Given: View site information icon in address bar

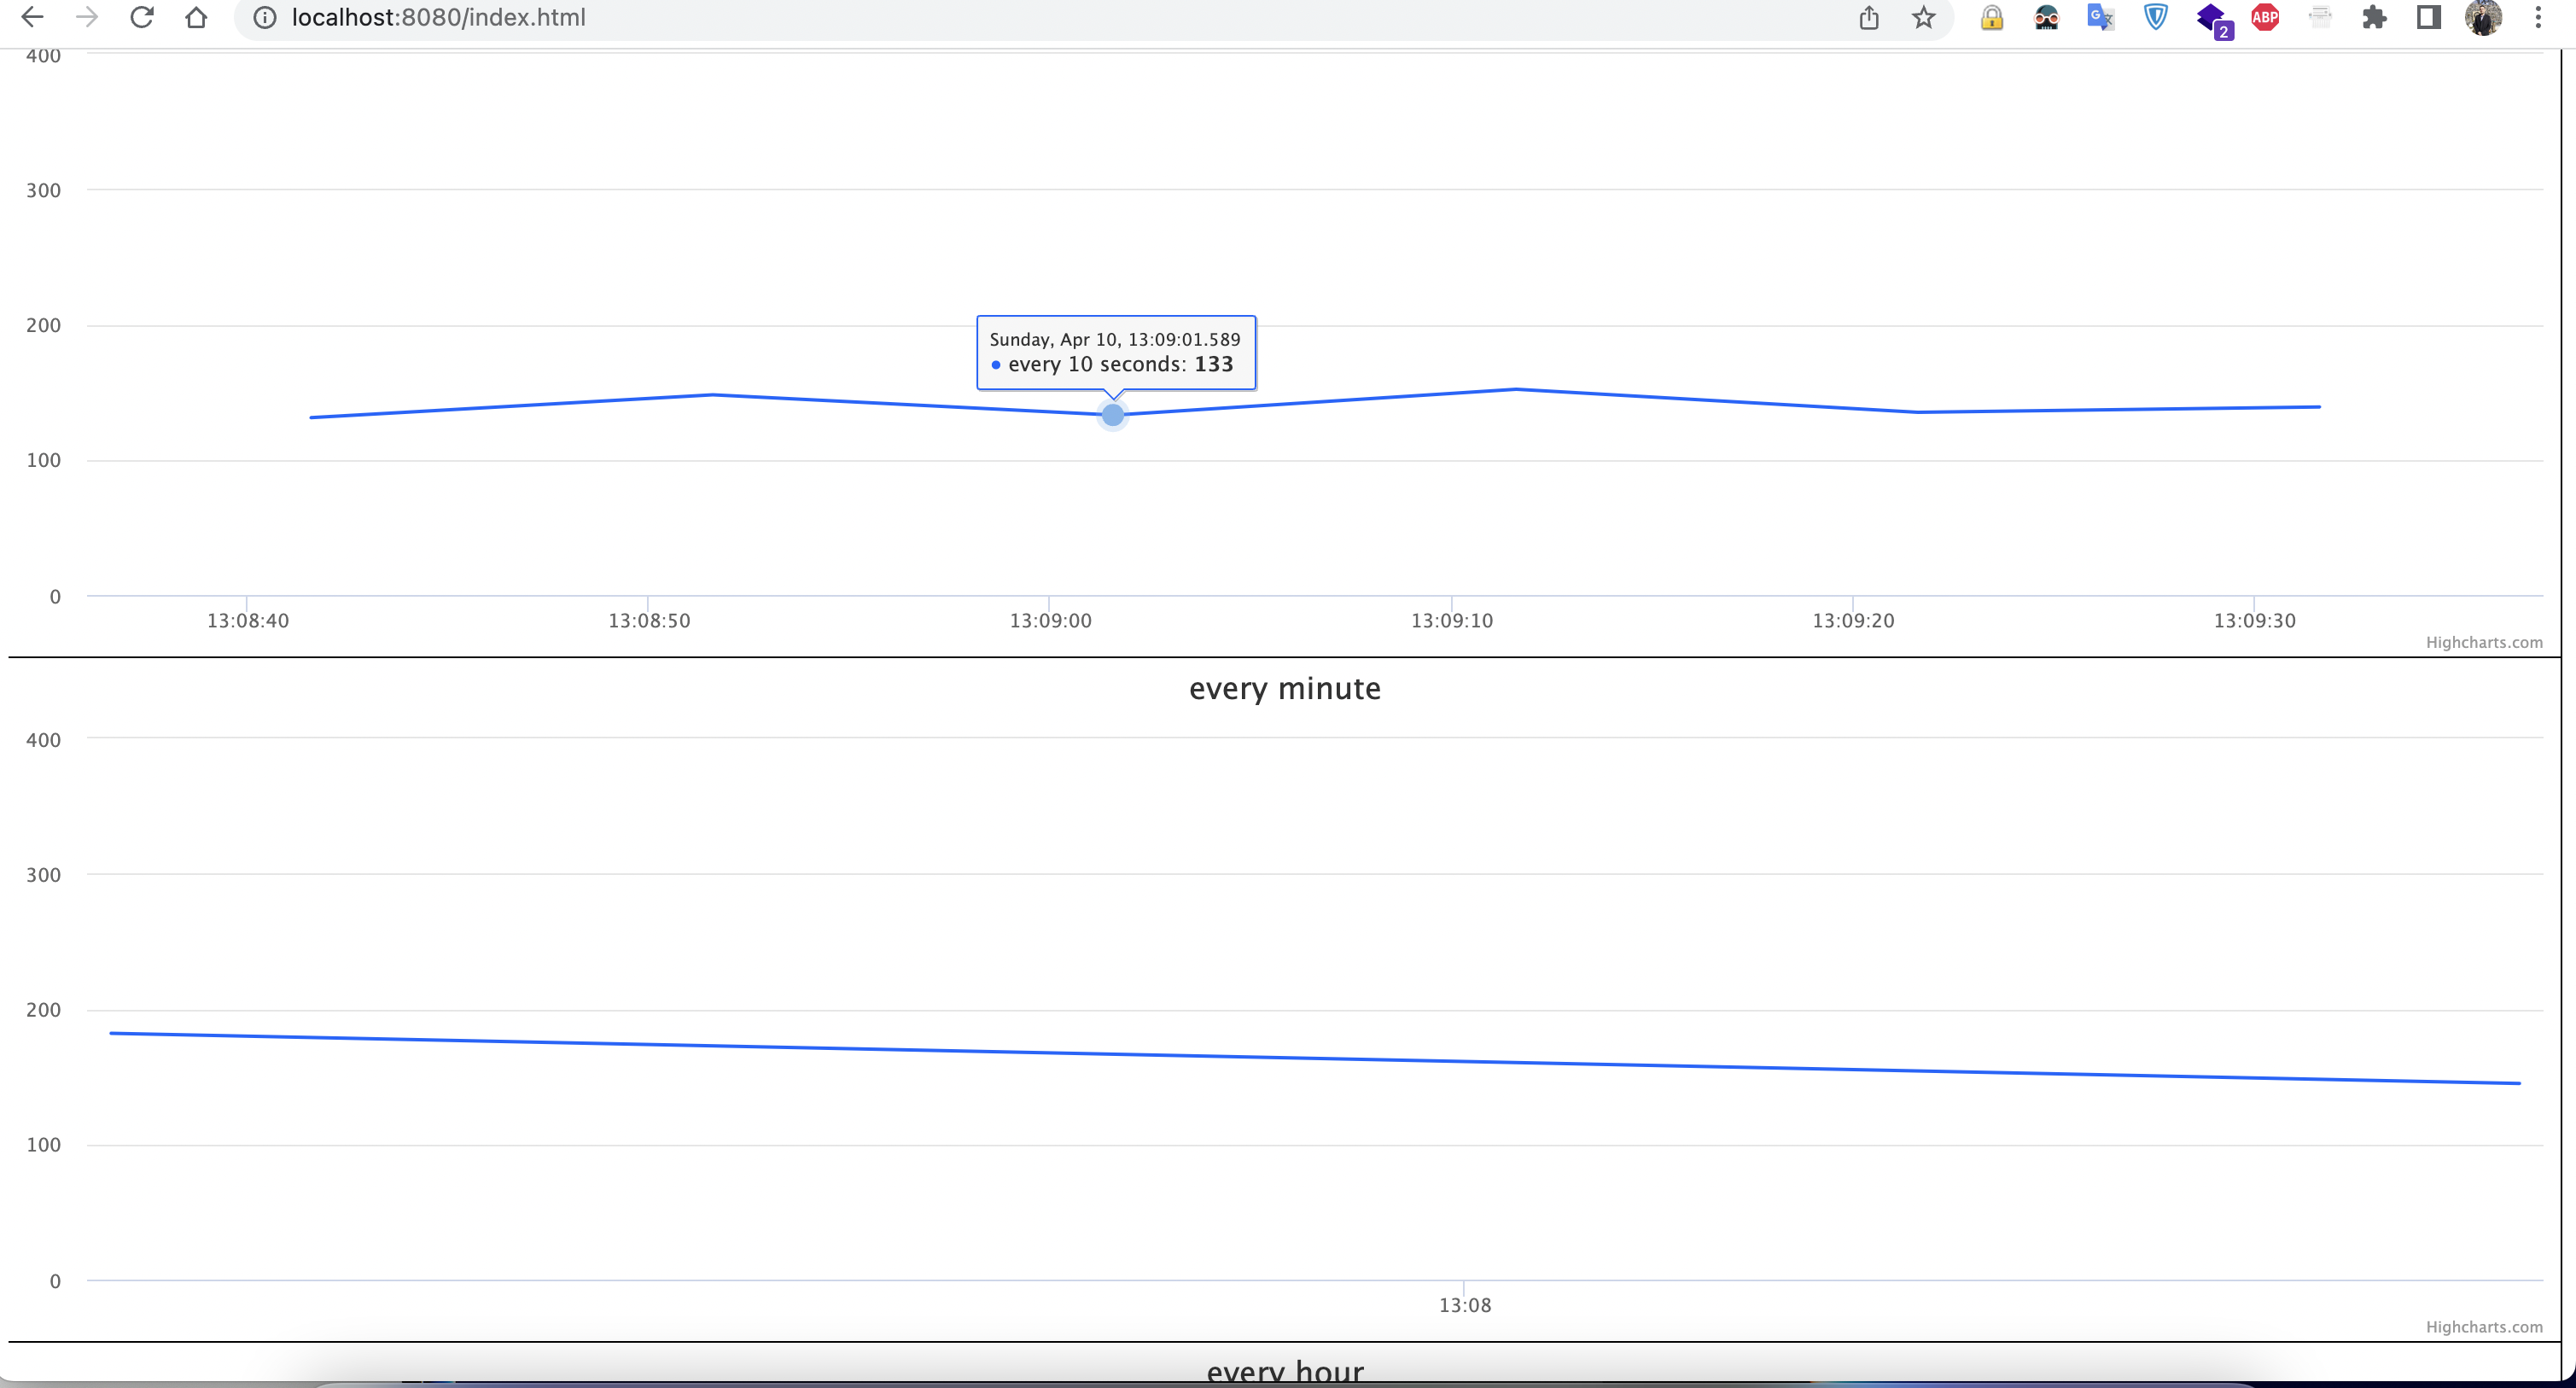Looking at the screenshot, I should click(x=264, y=17).
